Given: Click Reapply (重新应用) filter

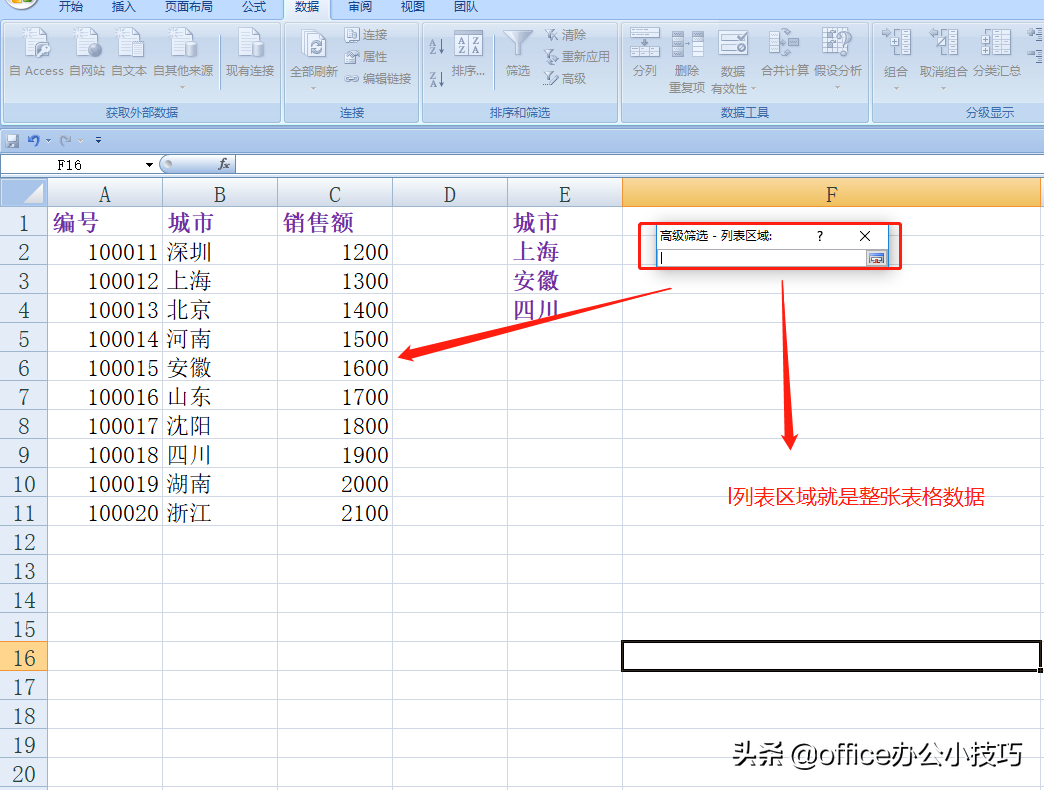Looking at the screenshot, I should click(x=577, y=57).
